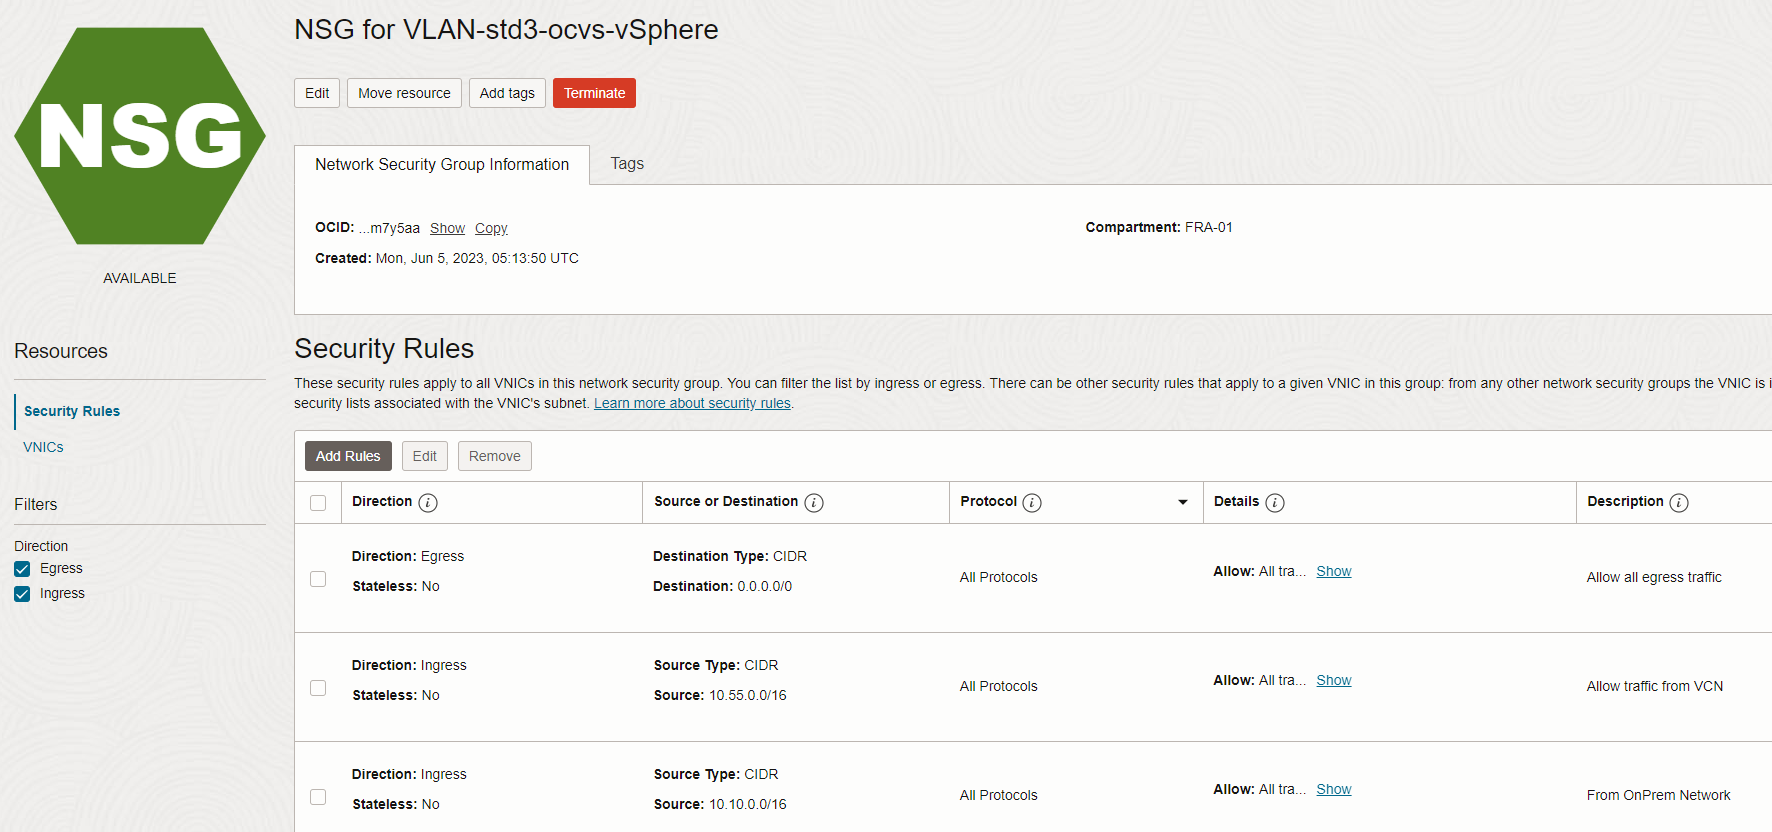Click the Move resource button
This screenshot has height=832, width=1772.
point(404,93)
